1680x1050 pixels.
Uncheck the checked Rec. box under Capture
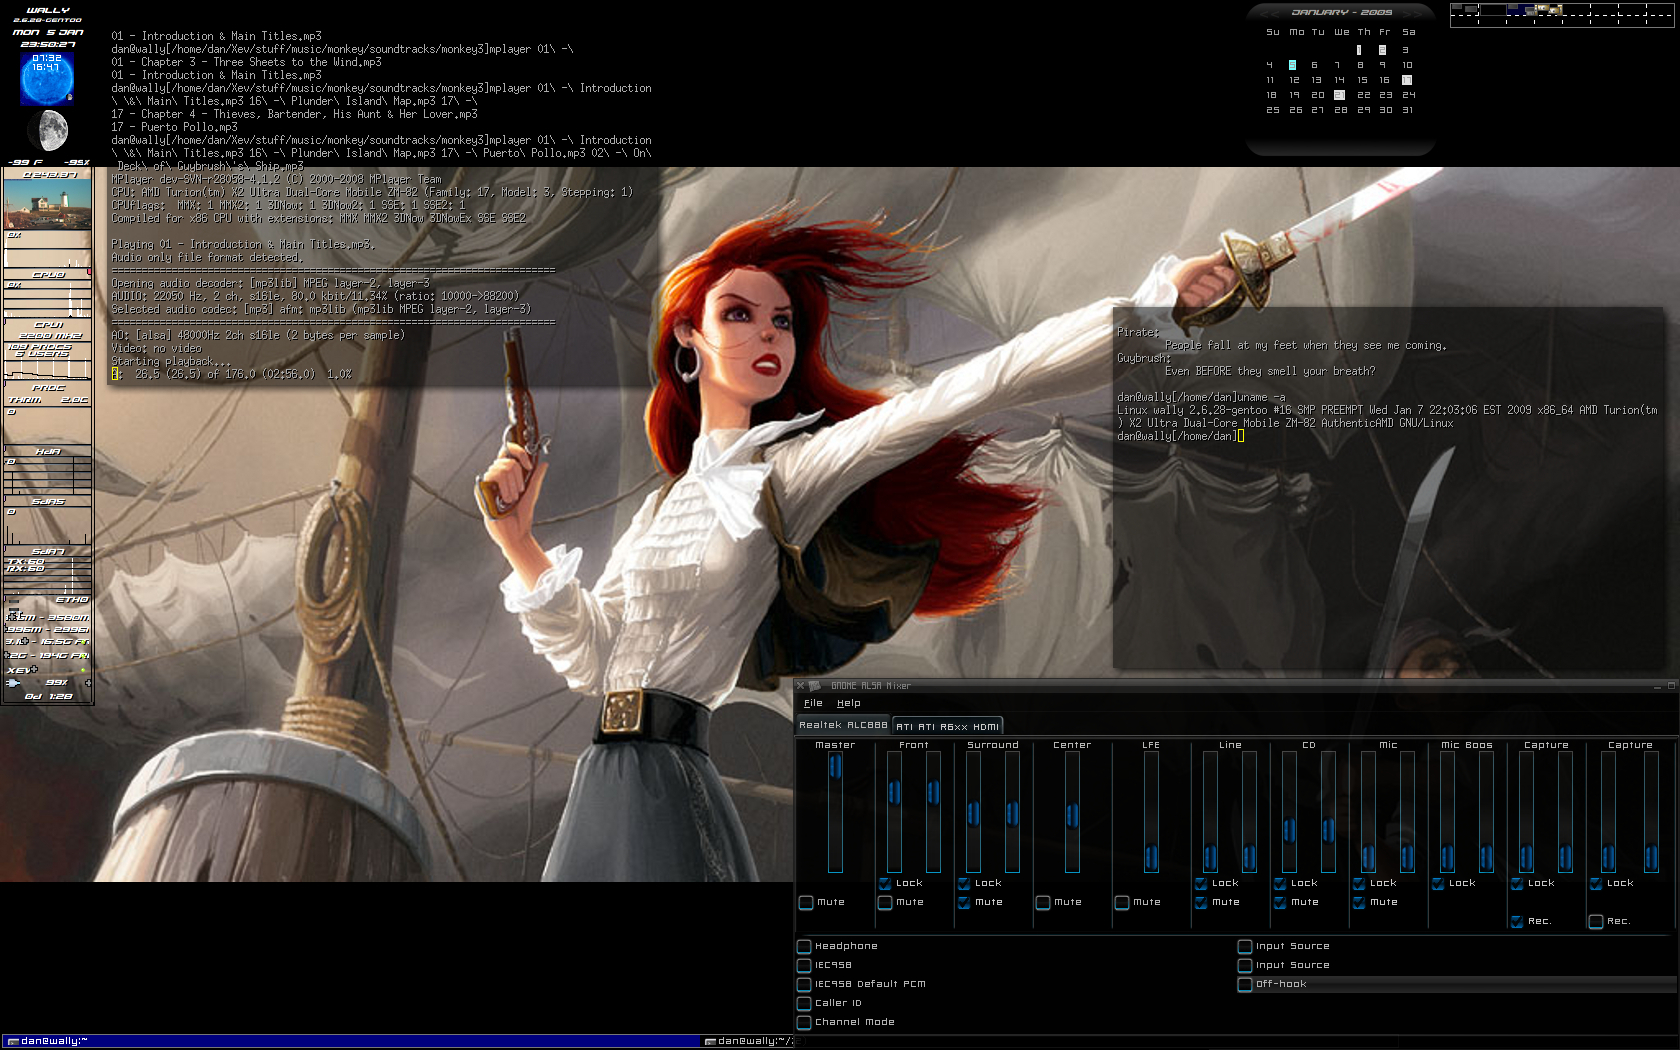click(1517, 921)
